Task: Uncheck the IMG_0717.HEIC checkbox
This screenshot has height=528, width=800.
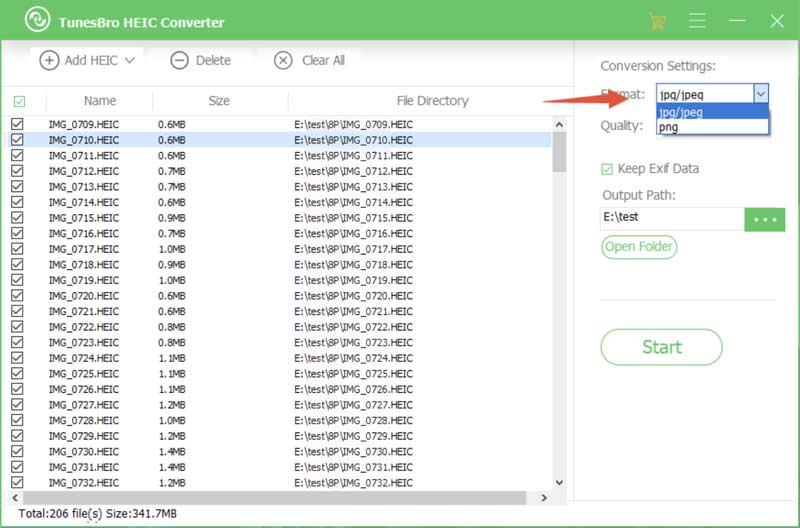Action: point(17,248)
